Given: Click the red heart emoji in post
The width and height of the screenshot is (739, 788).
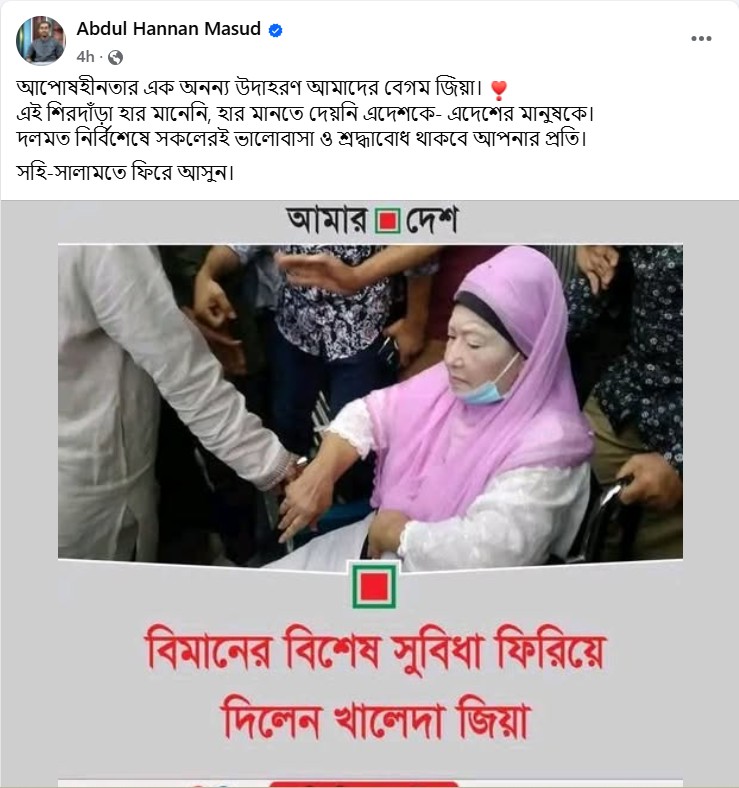Looking at the screenshot, I should point(499,90).
